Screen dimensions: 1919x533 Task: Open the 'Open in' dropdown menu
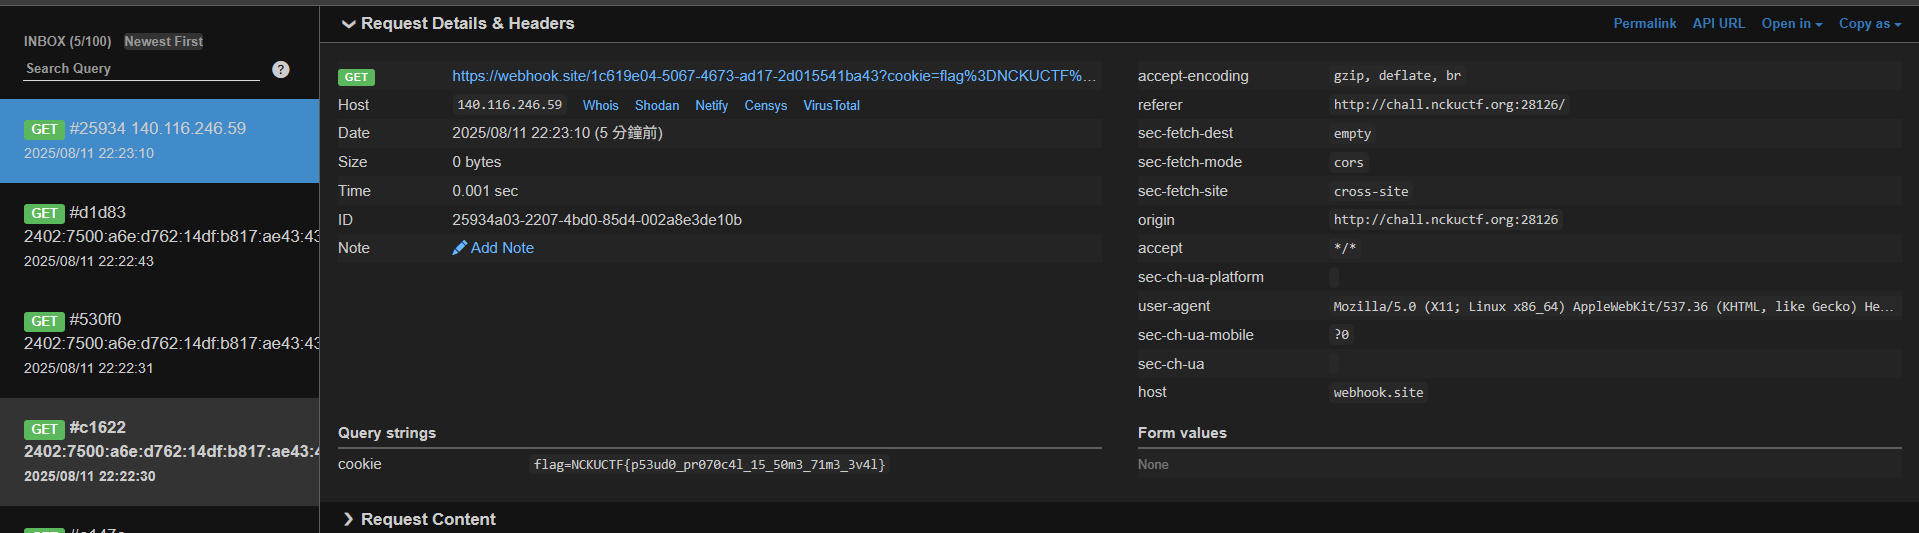(1791, 23)
